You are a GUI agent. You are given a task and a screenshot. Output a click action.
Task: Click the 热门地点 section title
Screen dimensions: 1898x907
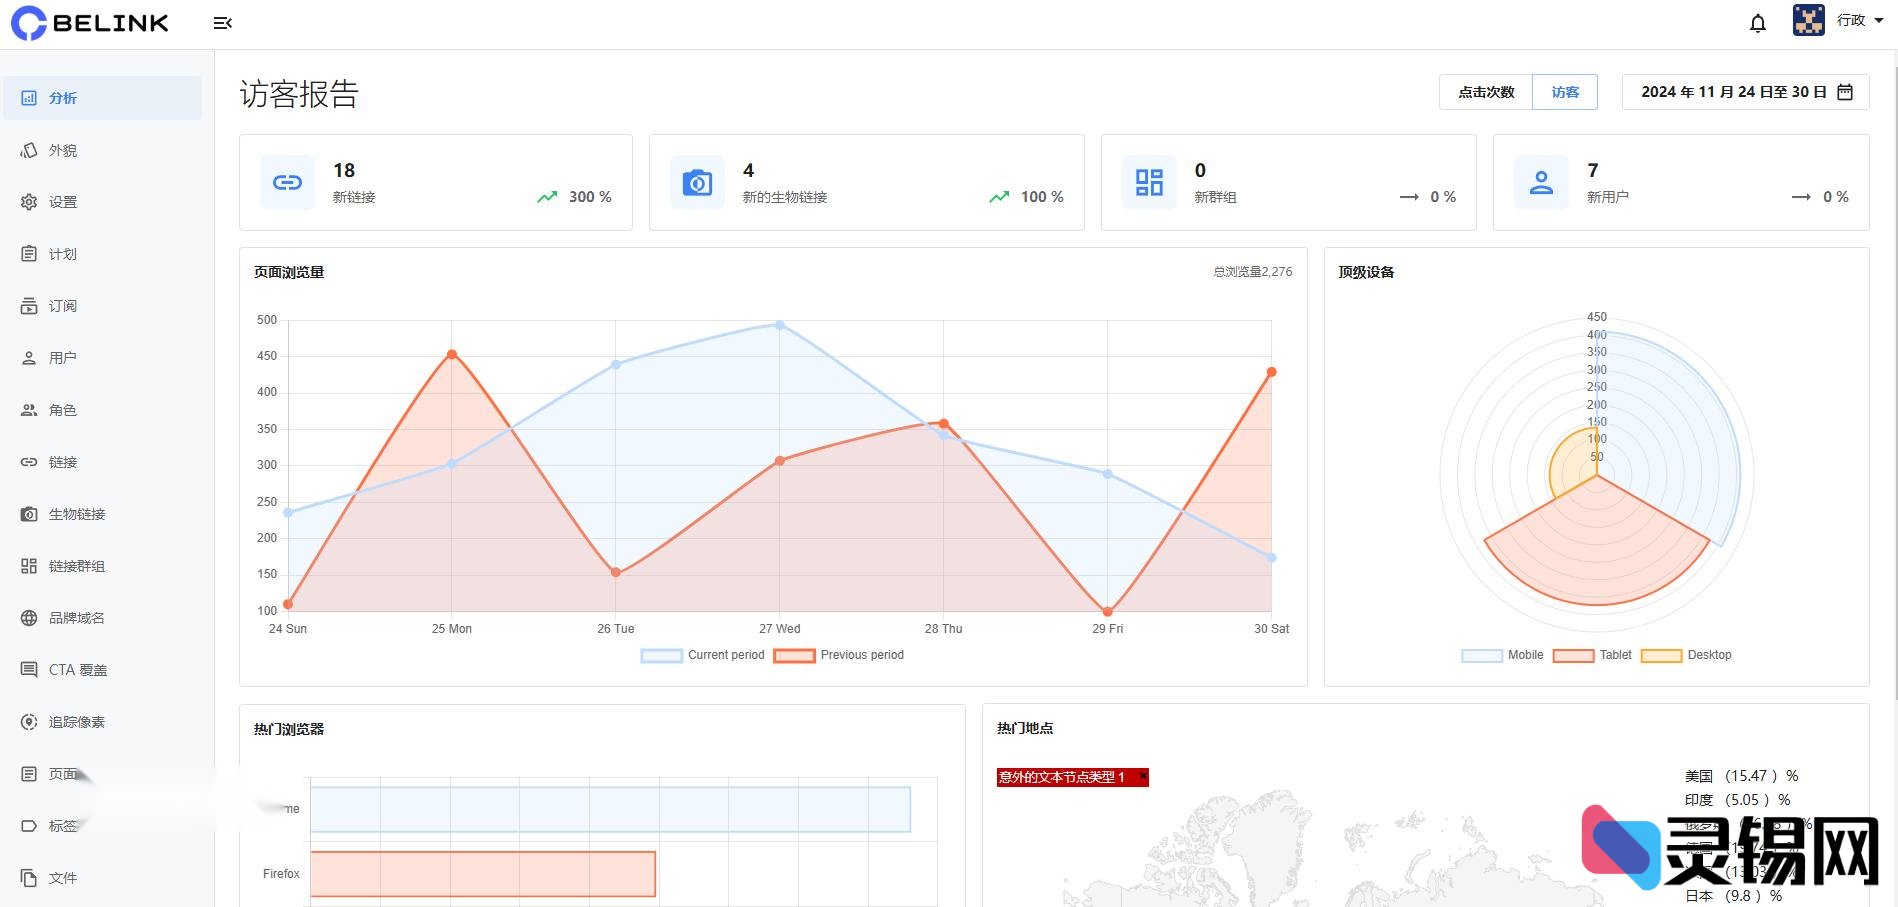1025,728
